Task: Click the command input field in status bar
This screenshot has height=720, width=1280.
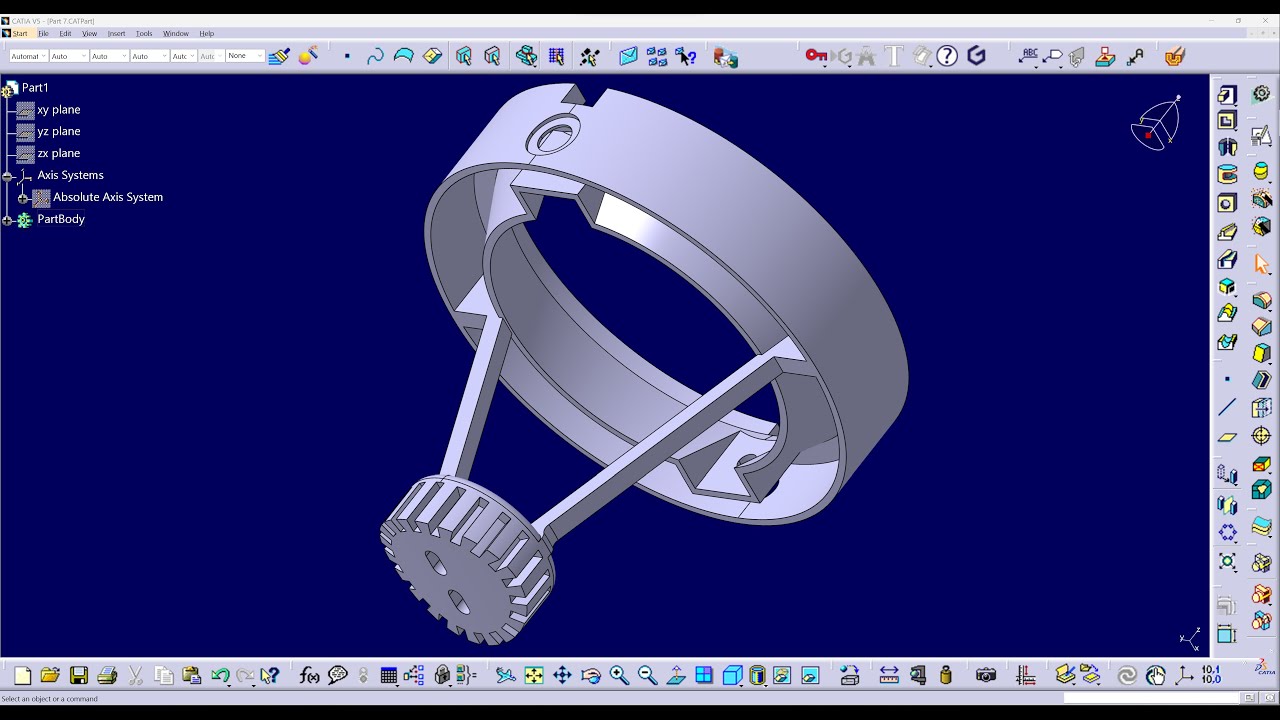Action: (x=1150, y=698)
